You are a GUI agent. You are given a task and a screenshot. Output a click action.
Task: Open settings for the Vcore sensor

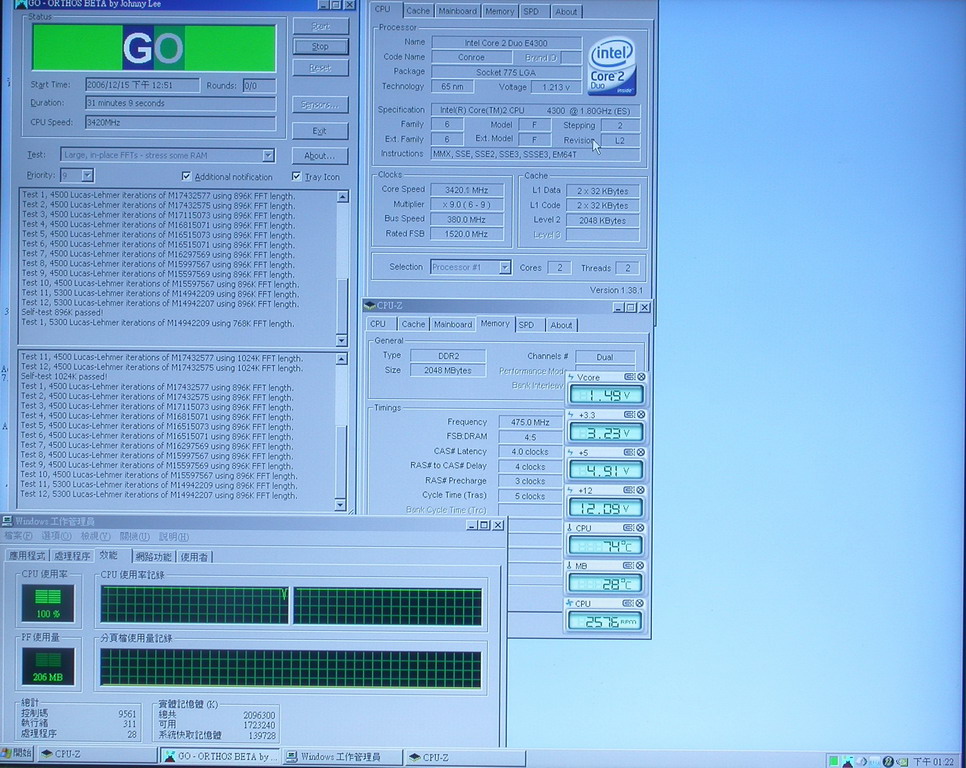[x=630, y=377]
